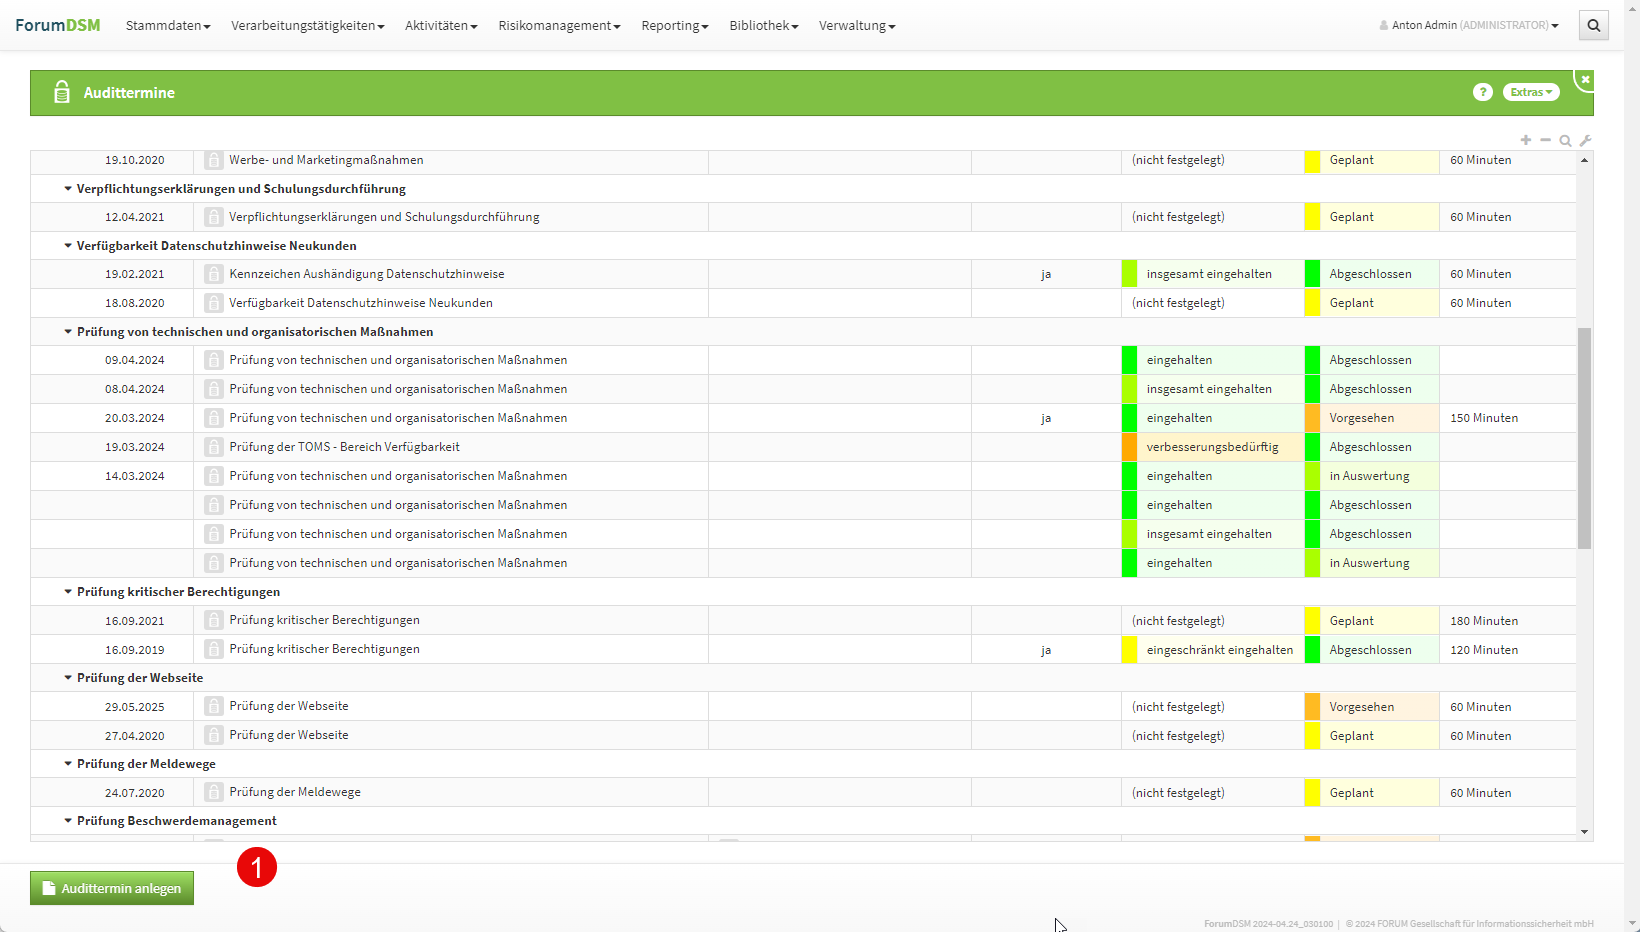Open the Reporting menu
The height and width of the screenshot is (932, 1640).
[x=674, y=26]
